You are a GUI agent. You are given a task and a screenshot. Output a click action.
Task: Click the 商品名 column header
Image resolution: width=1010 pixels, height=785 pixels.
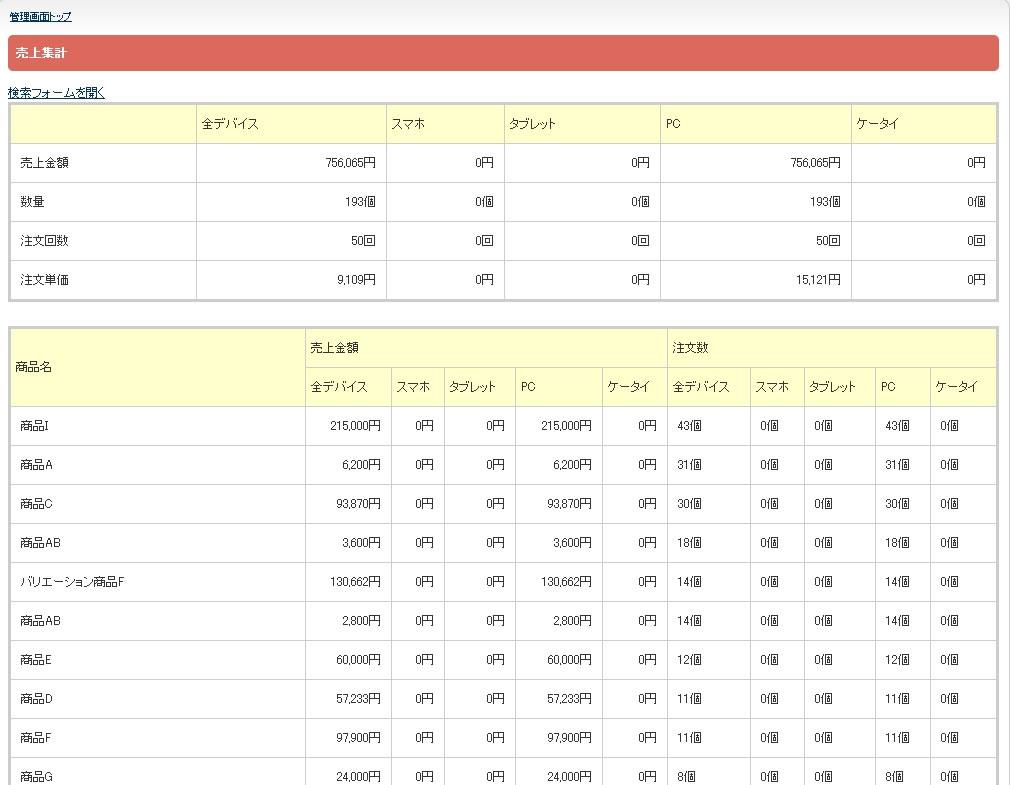tap(34, 367)
